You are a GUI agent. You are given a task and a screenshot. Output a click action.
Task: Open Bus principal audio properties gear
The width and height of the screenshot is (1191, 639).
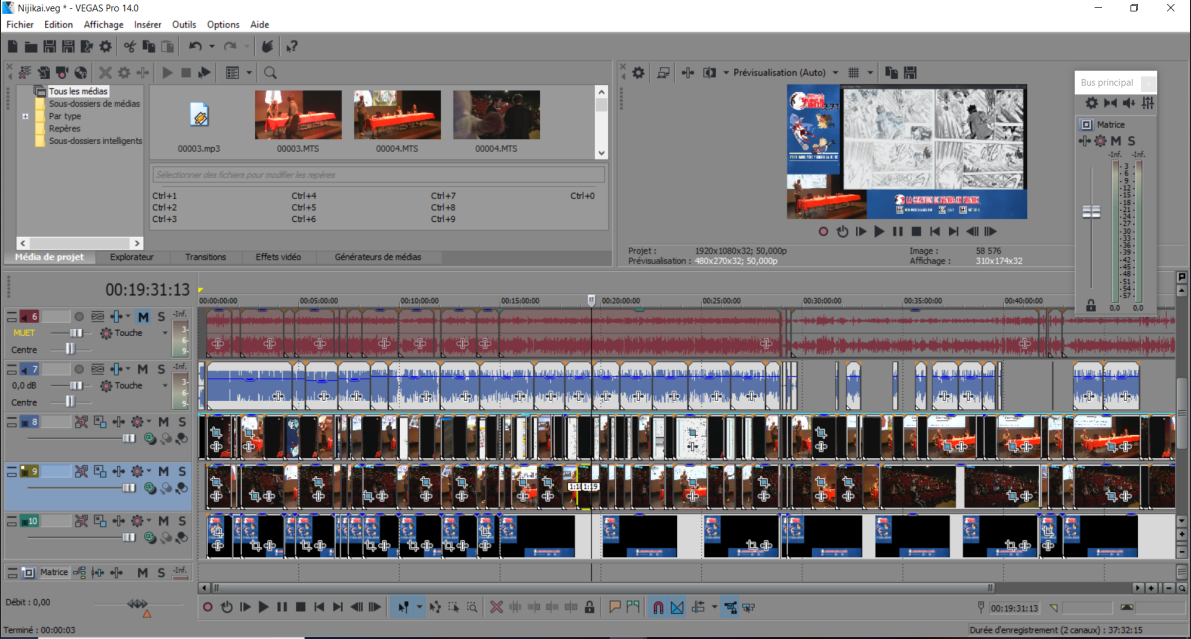1091,103
